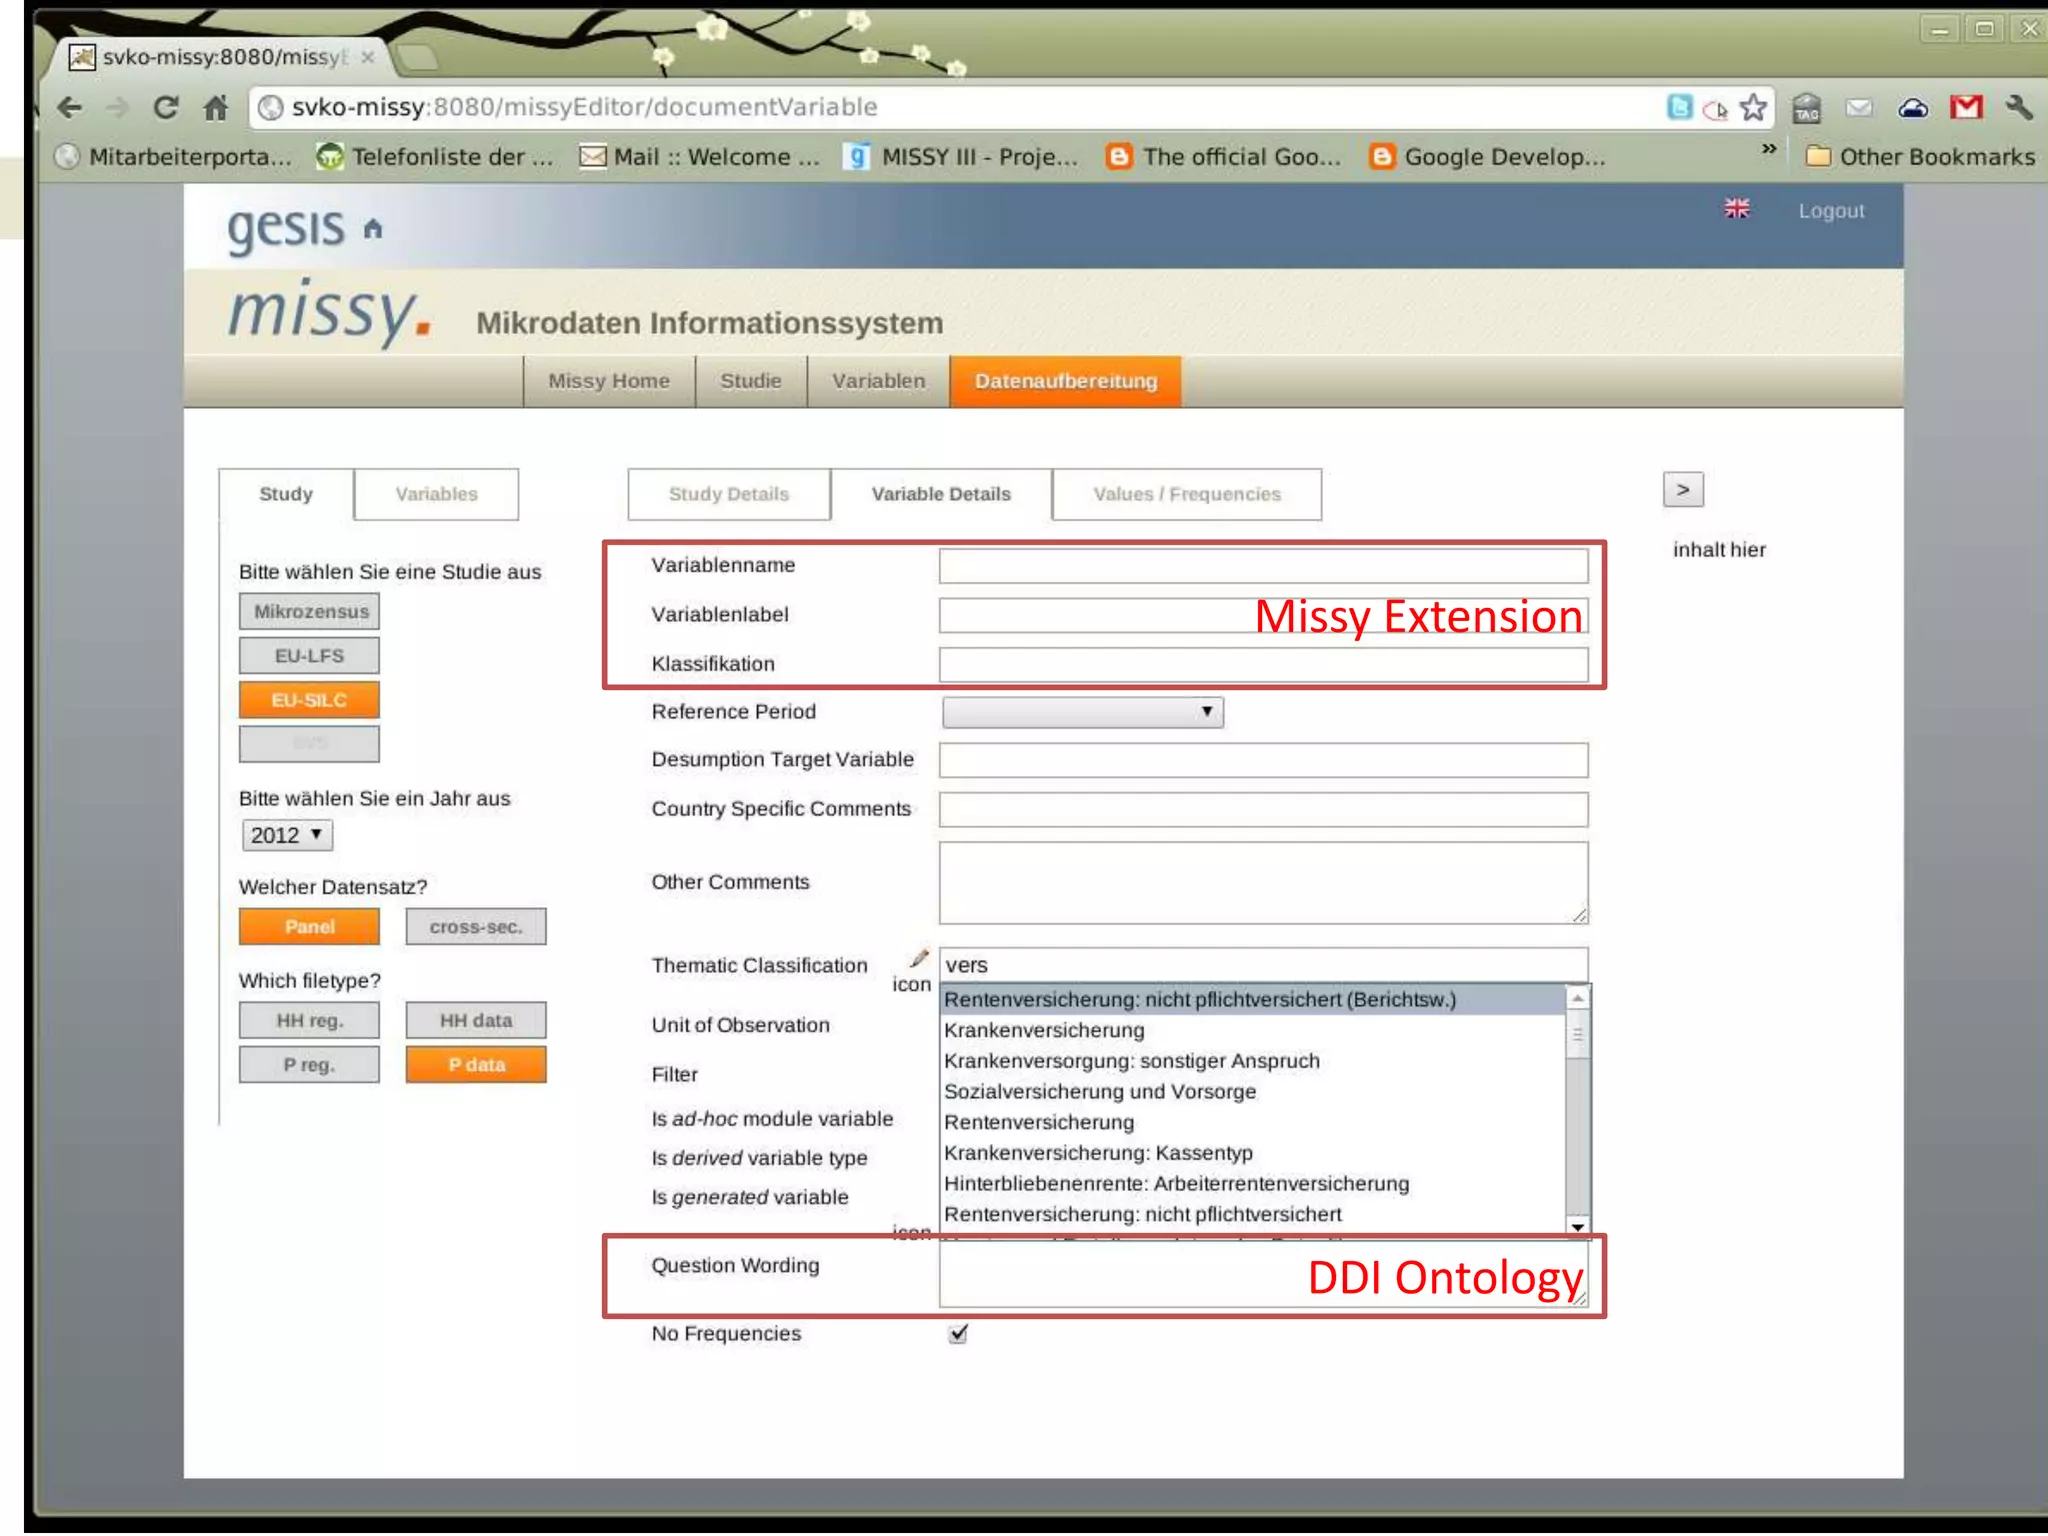Select Krankenversorgung: sonstiger Anspruch suggestion
The image size is (2048, 1536).
pyautogui.click(x=1252, y=1061)
